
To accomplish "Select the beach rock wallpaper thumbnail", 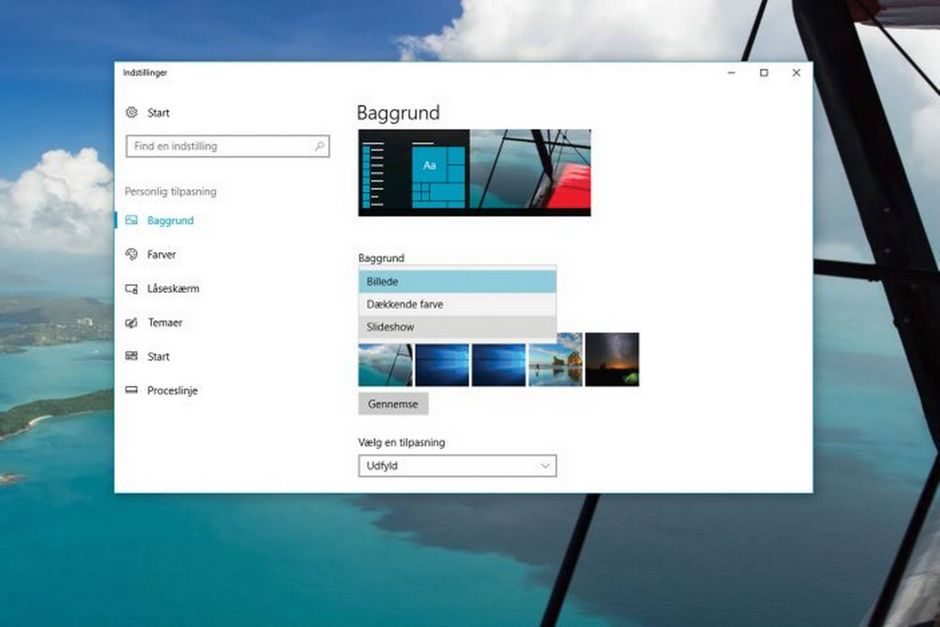I will [555, 360].
